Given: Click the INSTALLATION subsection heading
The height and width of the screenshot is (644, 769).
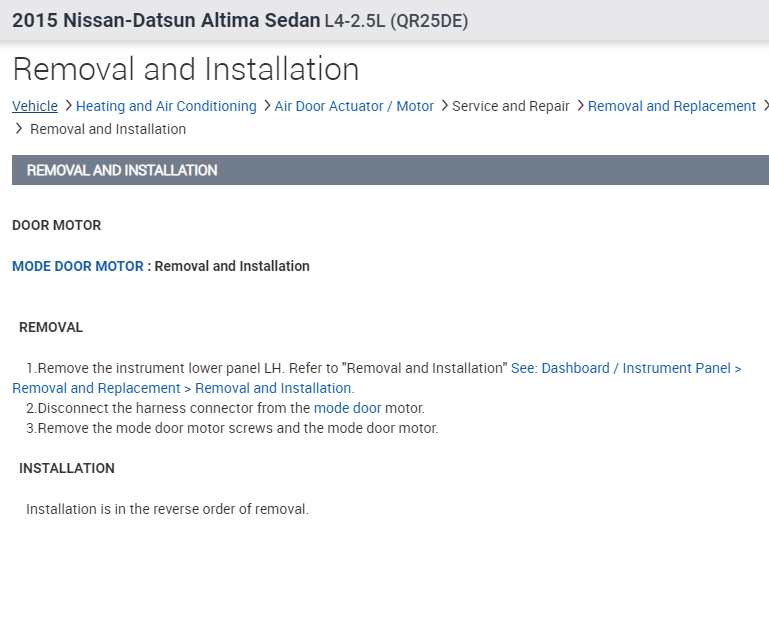Looking at the screenshot, I should (x=67, y=468).
